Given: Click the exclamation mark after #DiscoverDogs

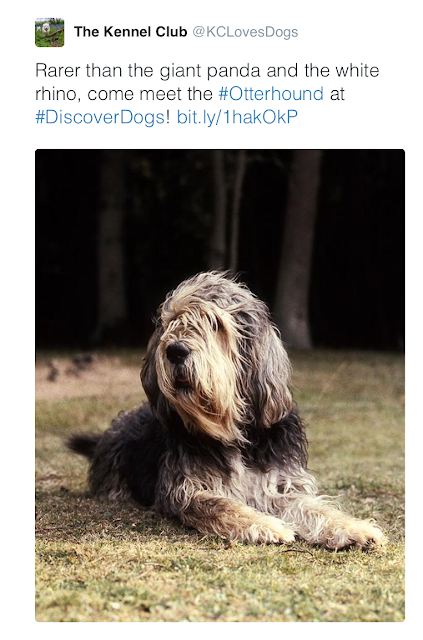Looking at the screenshot, I should pos(167,118).
